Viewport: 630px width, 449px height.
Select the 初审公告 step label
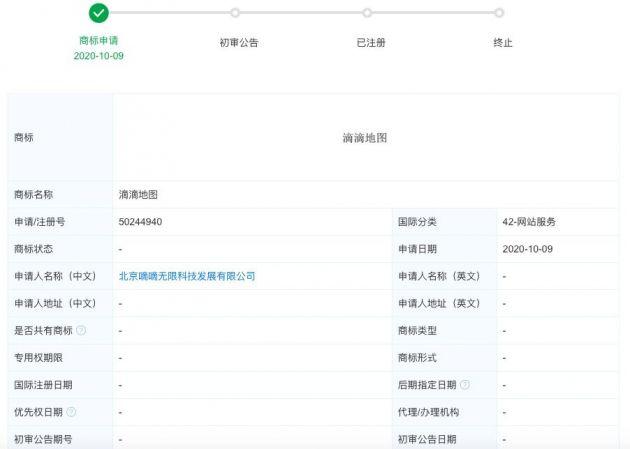[x=239, y=43]
